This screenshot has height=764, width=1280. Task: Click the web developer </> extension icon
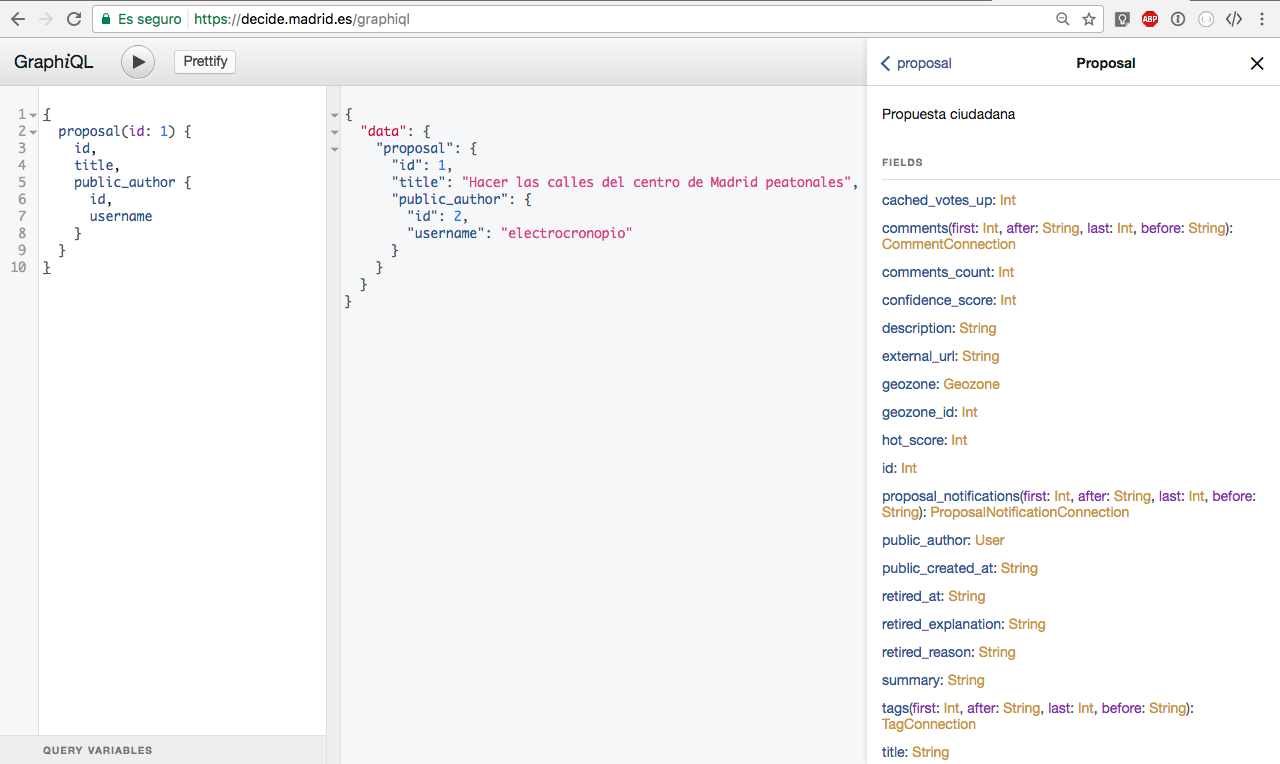(x=1234, y=18)
